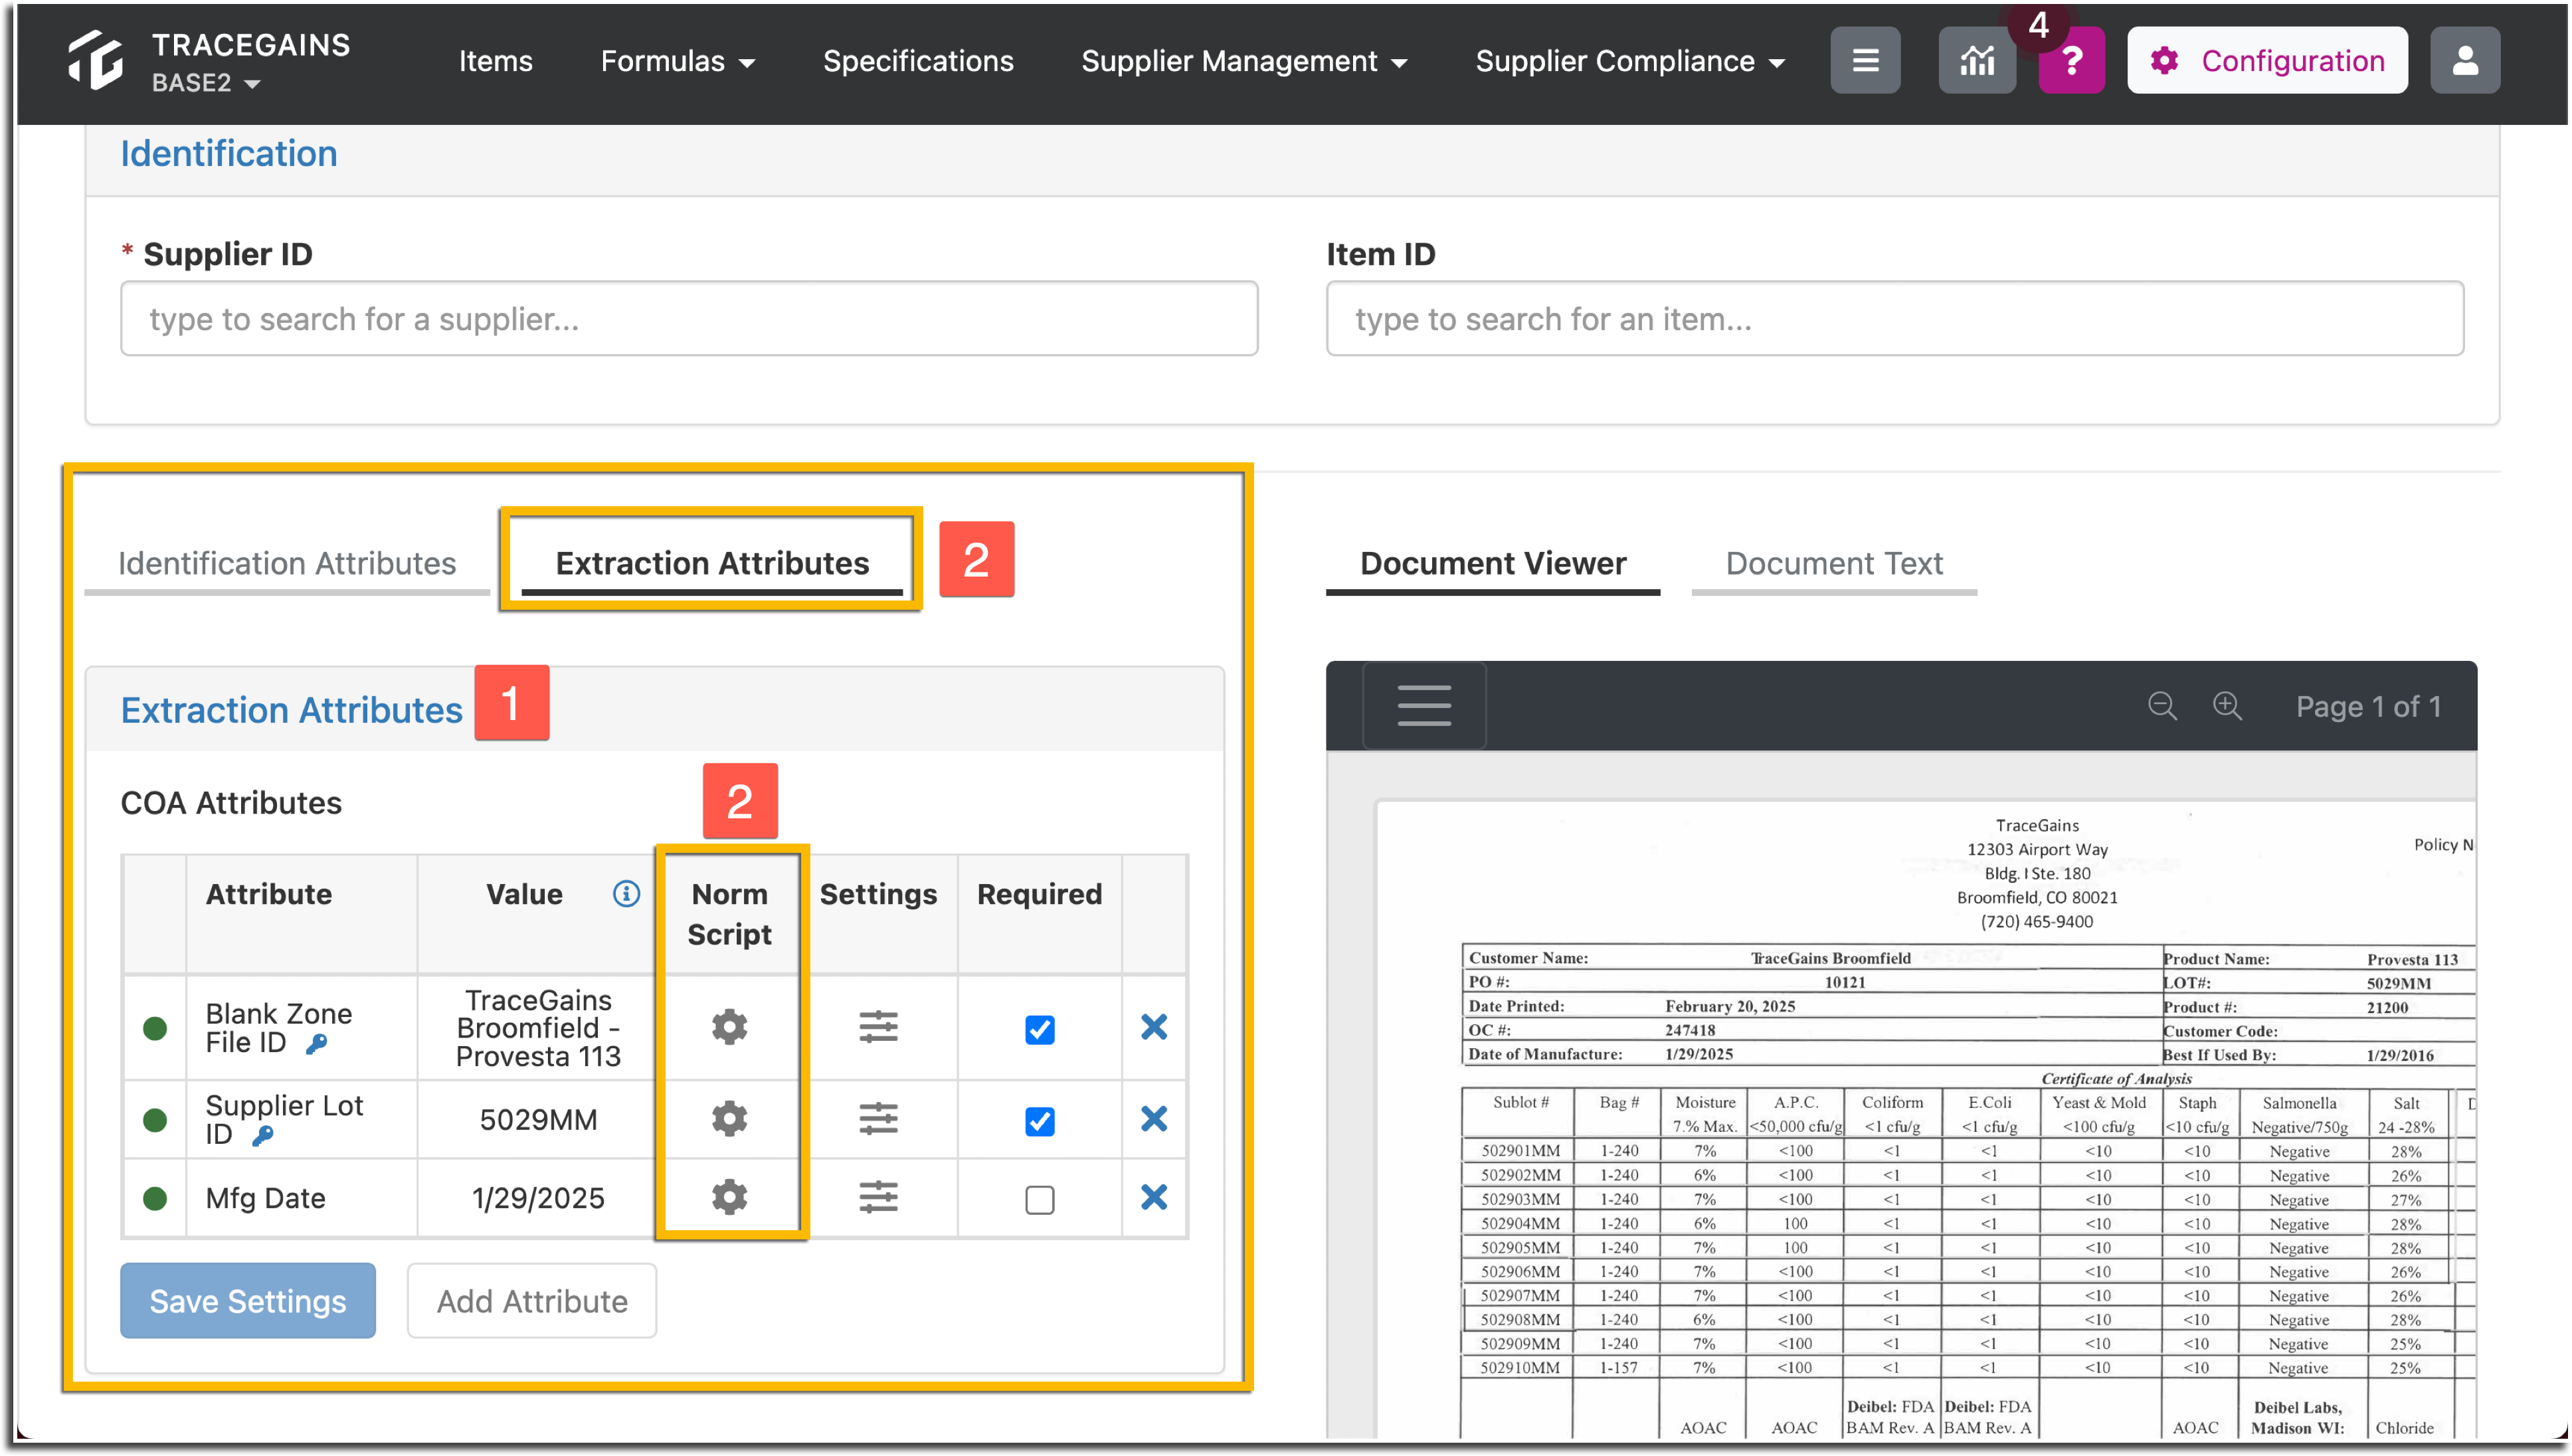
Task: Open the Help question mark menu
Action: [2070, 60]
